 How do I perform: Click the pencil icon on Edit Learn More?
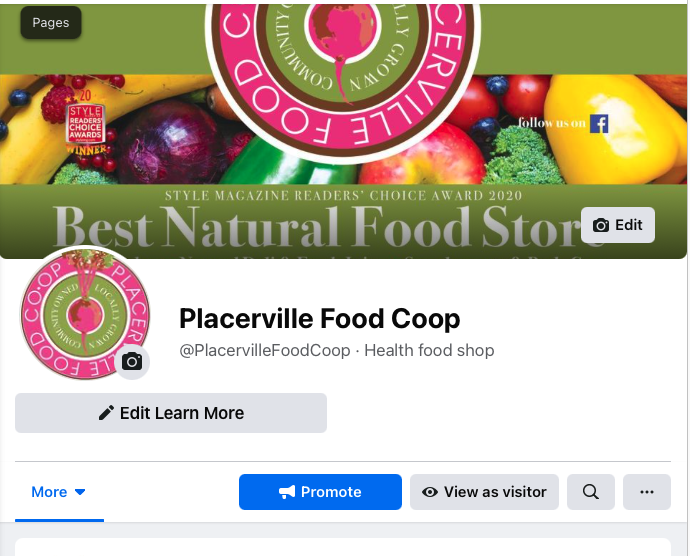(106, 413)
